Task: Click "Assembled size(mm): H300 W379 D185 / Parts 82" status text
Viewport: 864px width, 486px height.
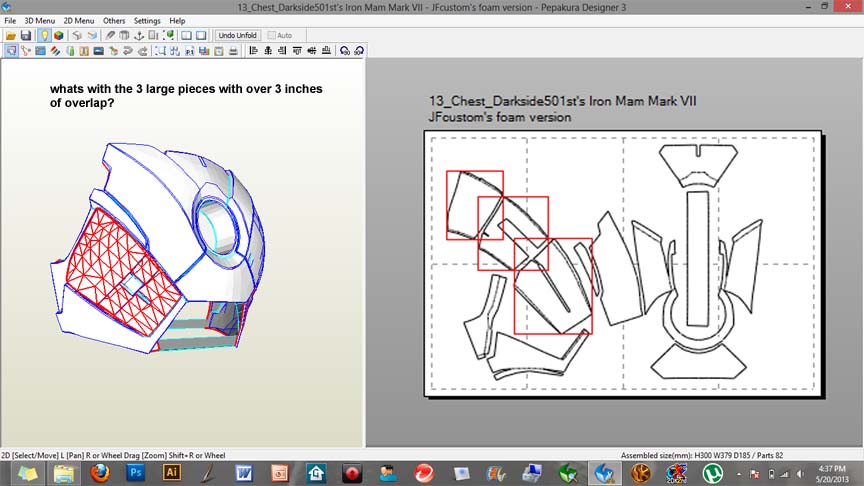Action: click(702, 455)
